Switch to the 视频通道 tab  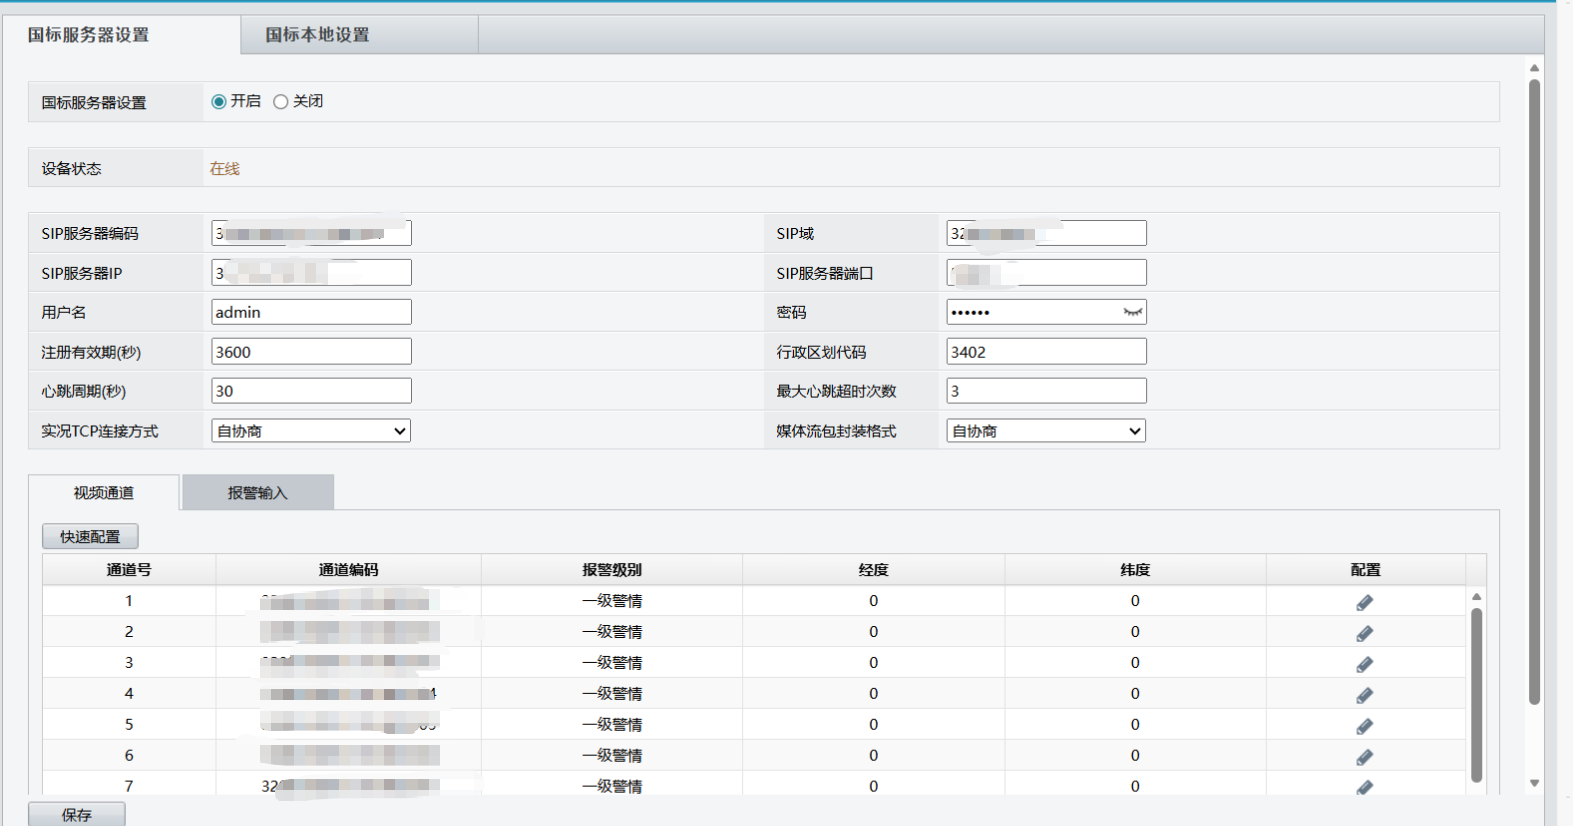[103, 493]
